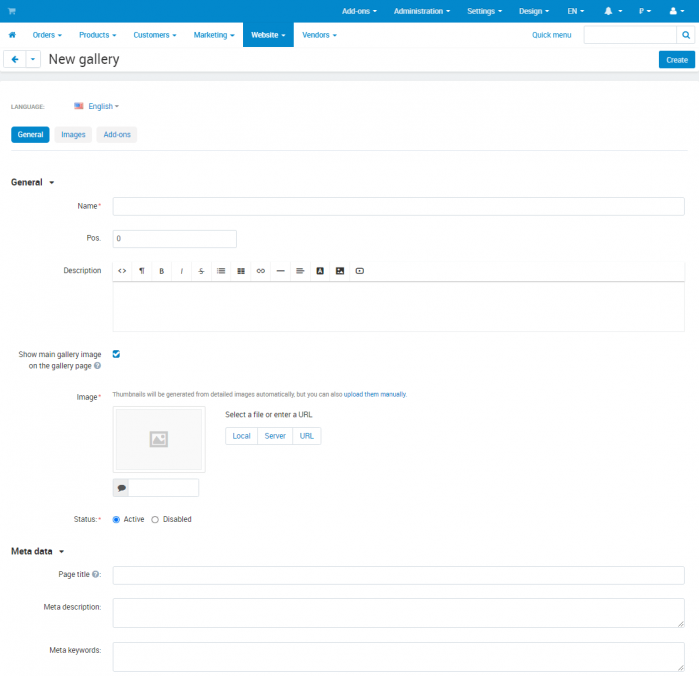This screenshot has width=700, height=676.
Task: Insert a bulleted list
Action: tap(221, 271)
